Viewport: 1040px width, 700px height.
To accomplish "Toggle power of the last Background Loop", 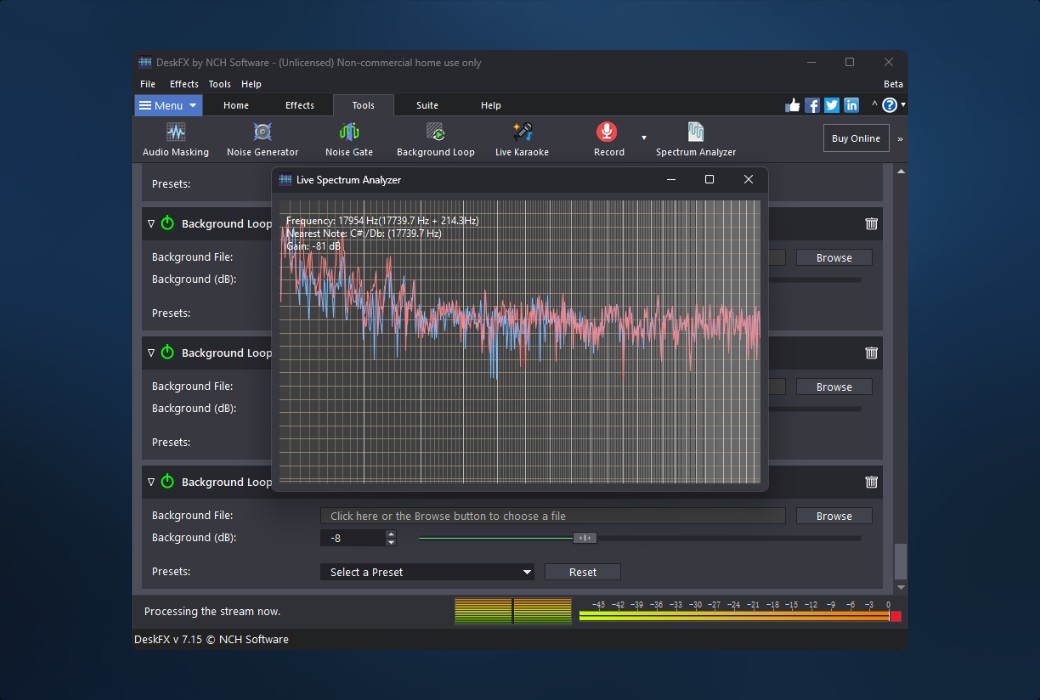I will pyautogui.click(x=167, y=482).
